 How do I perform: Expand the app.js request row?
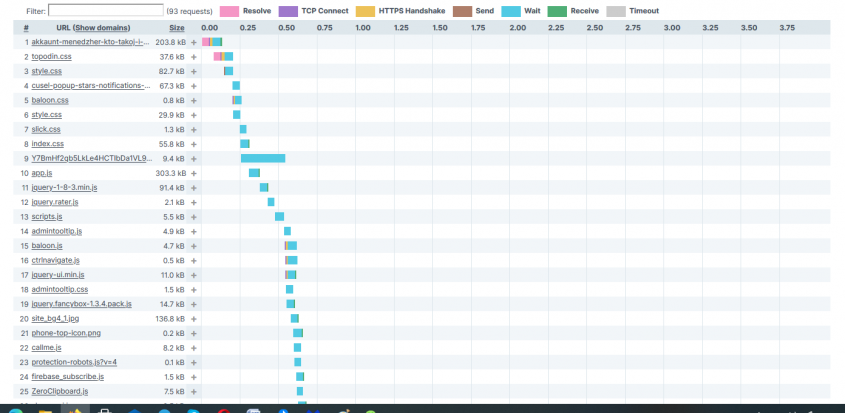pyautogui.click(x=194, y=173)
